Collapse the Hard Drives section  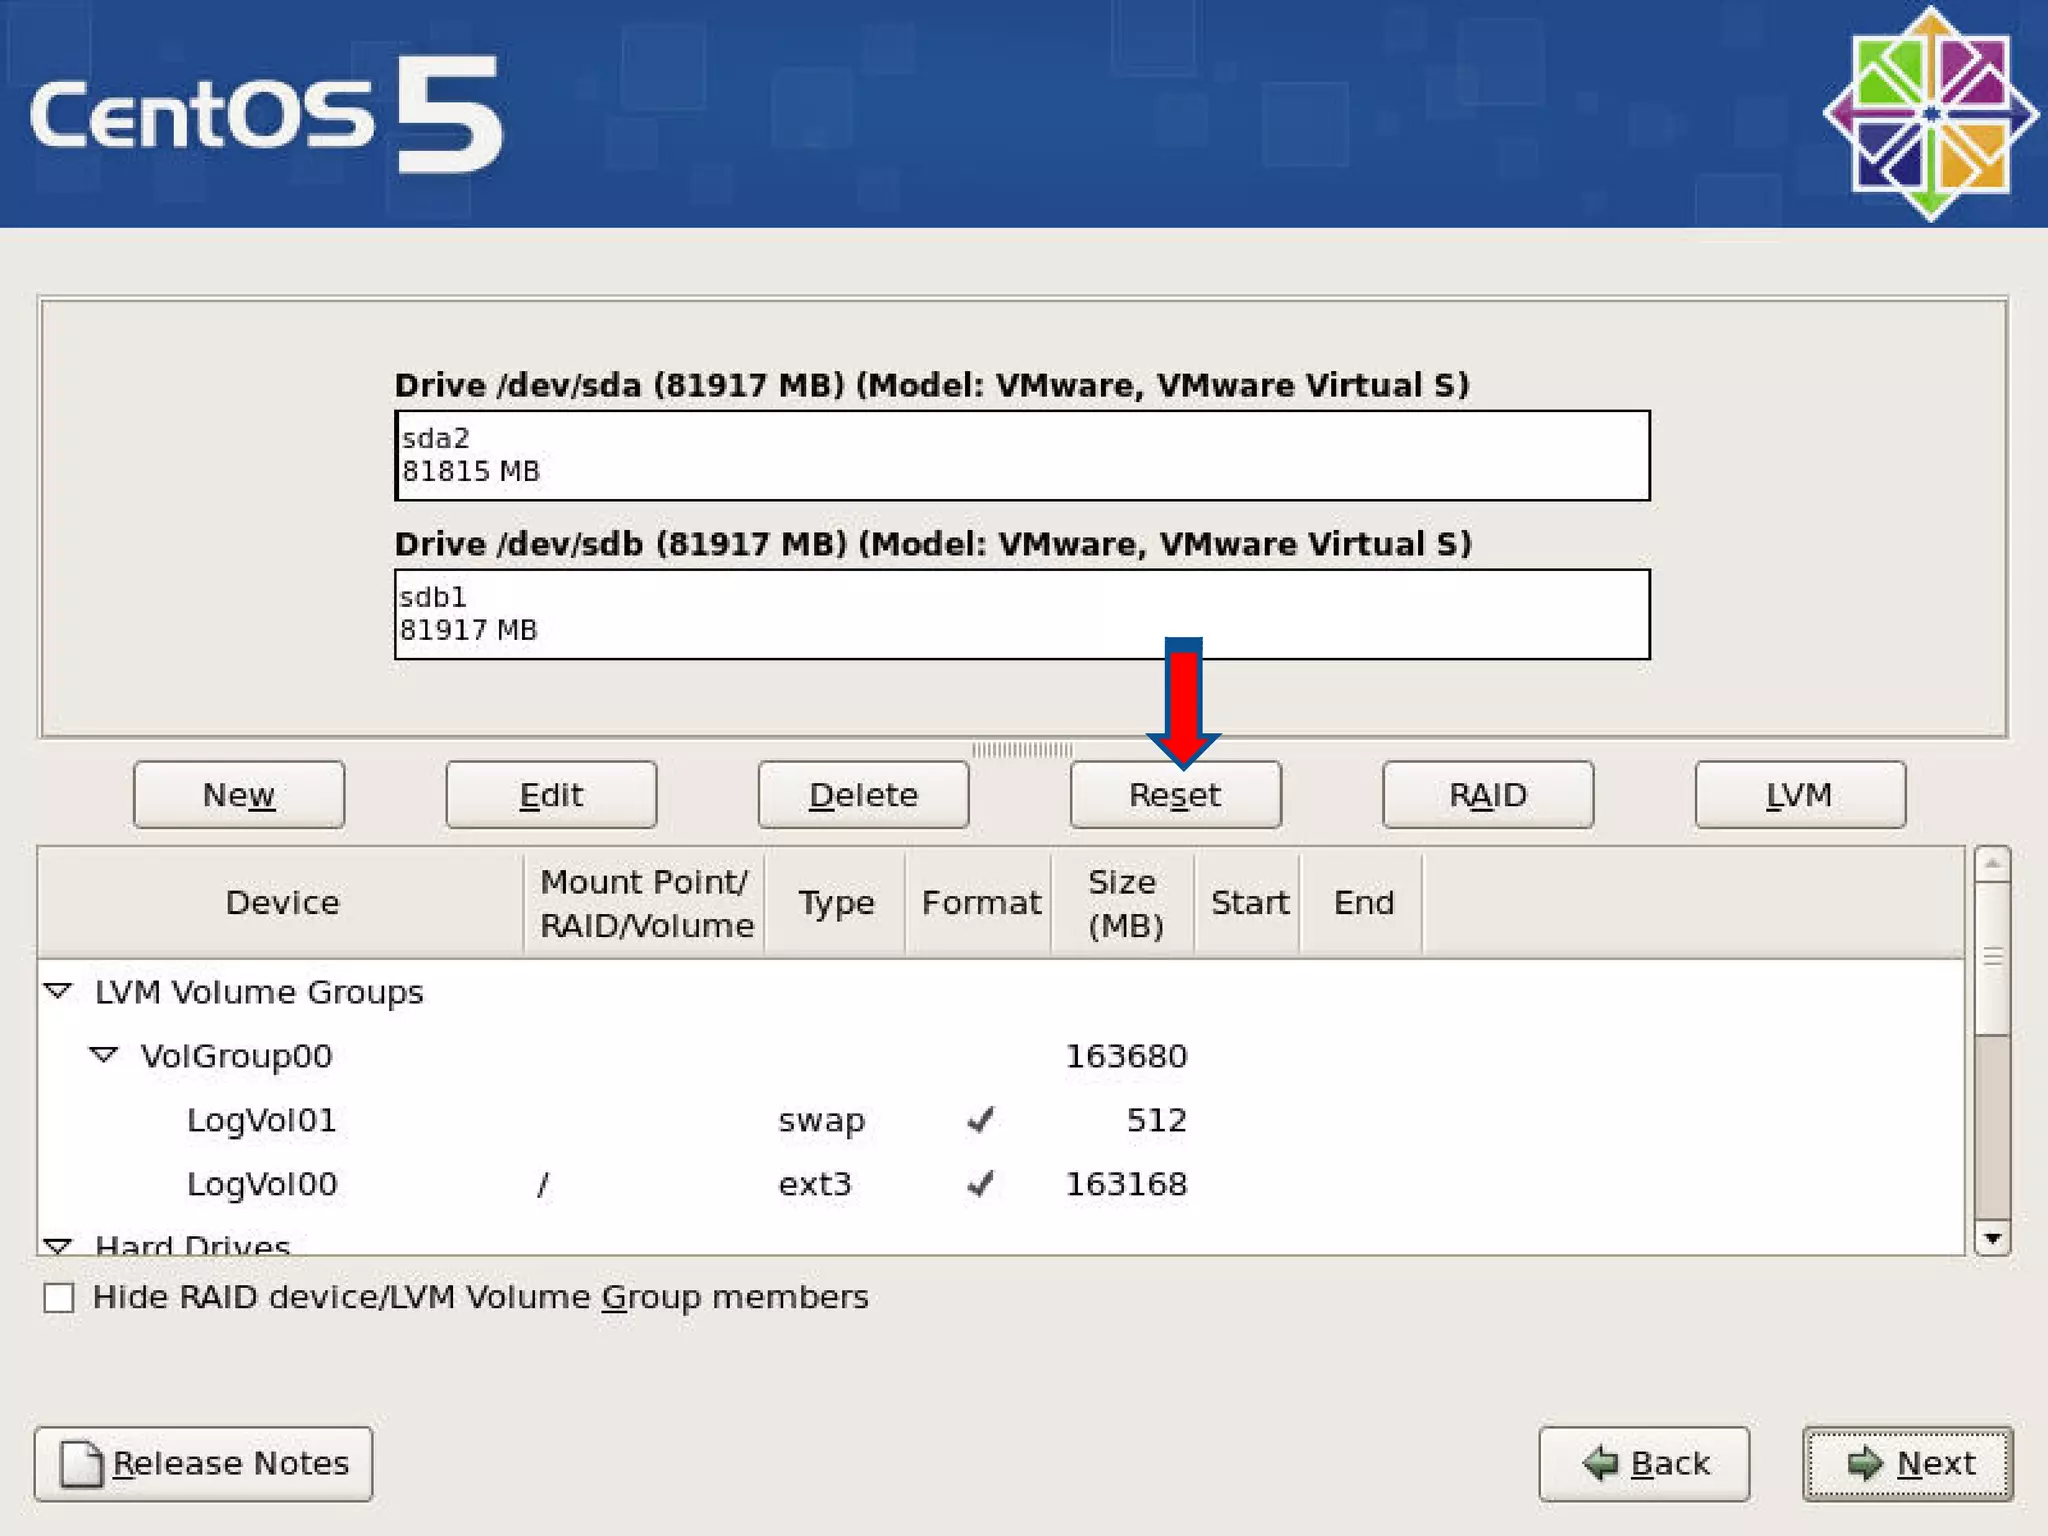pyautogui.click(x=58, y=1245)
